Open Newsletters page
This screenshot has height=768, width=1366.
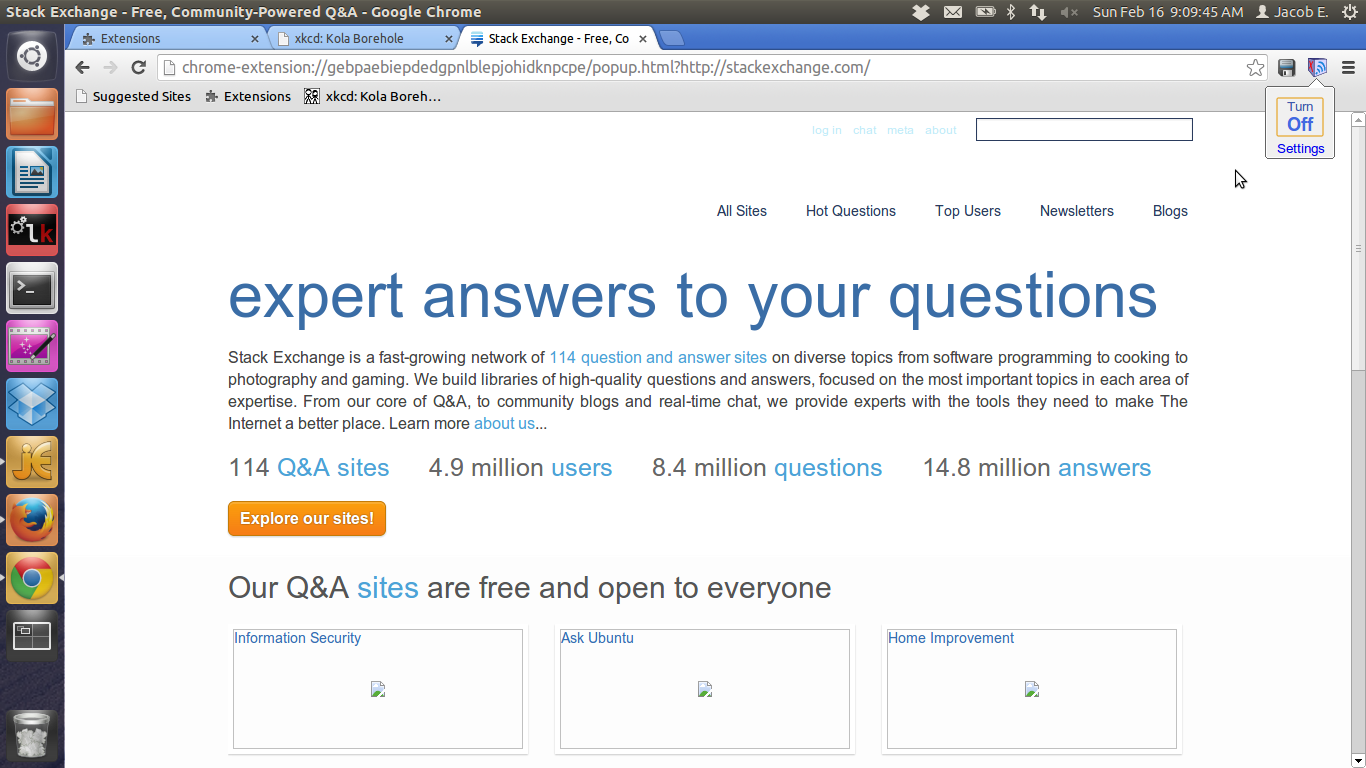pos(1077,211)
